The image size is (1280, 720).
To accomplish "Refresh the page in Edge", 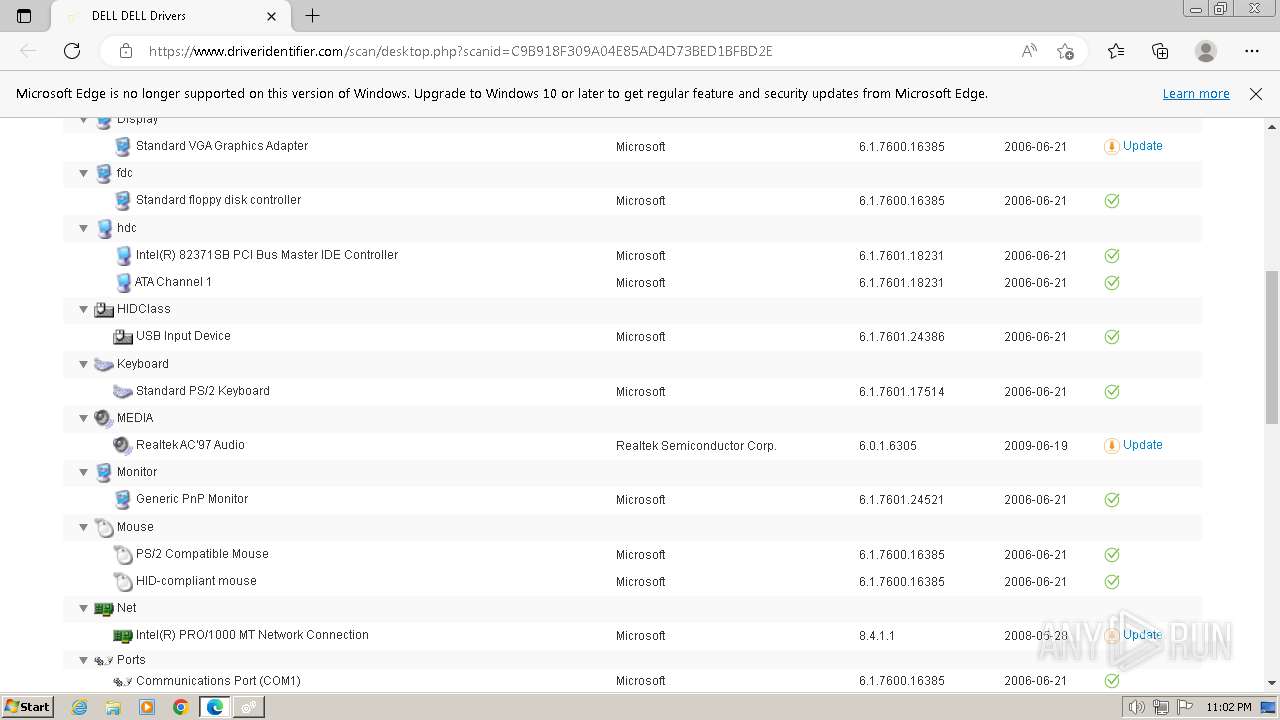I will tap(72, 51).
